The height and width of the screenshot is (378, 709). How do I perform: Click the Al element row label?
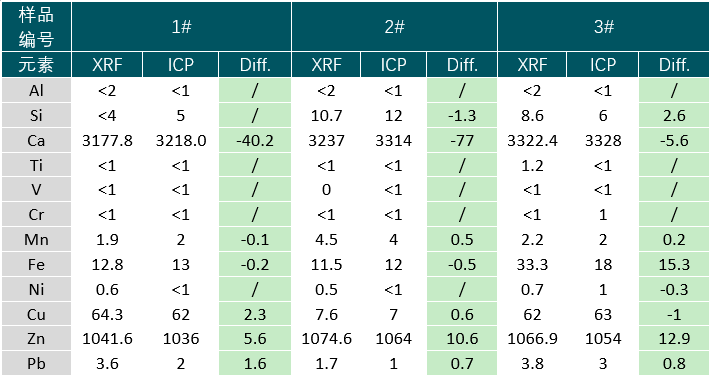point(36,91)
